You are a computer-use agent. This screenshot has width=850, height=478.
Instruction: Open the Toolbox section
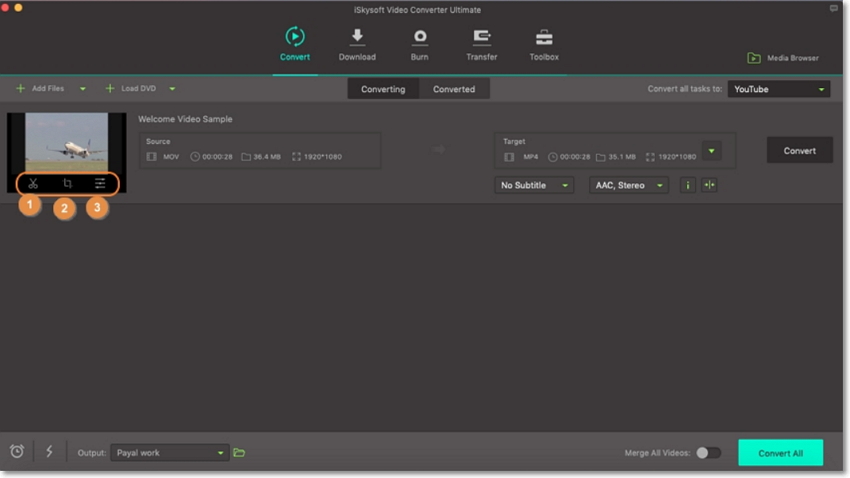(x=543, y=45)
